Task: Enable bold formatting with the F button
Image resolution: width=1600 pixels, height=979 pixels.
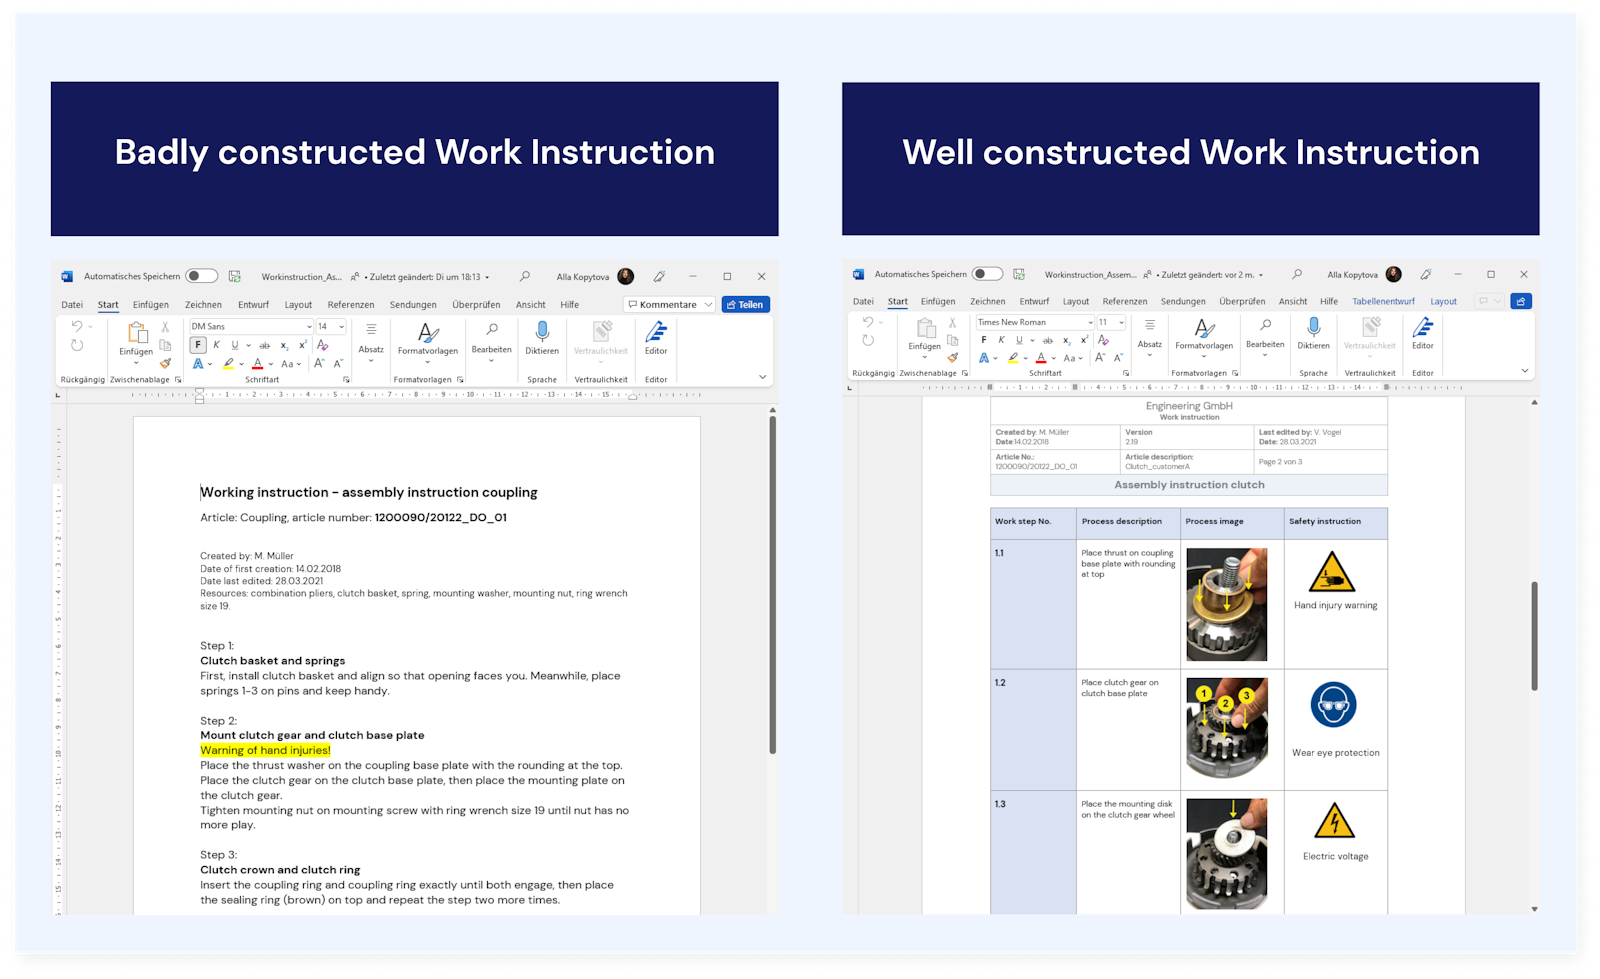Action: 198,344
